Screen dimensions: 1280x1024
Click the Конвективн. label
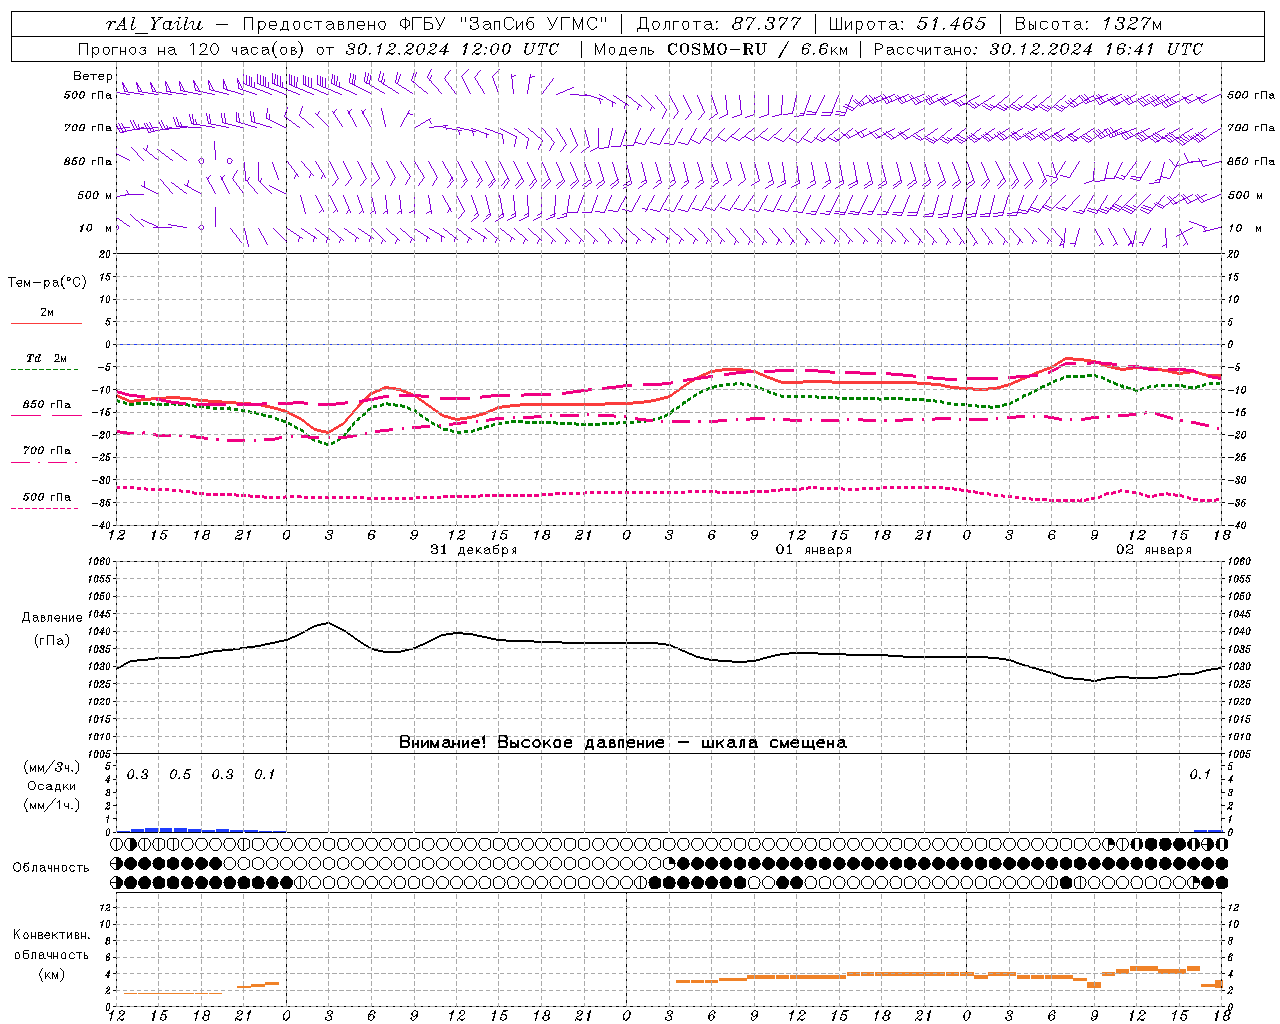[51, 935]
